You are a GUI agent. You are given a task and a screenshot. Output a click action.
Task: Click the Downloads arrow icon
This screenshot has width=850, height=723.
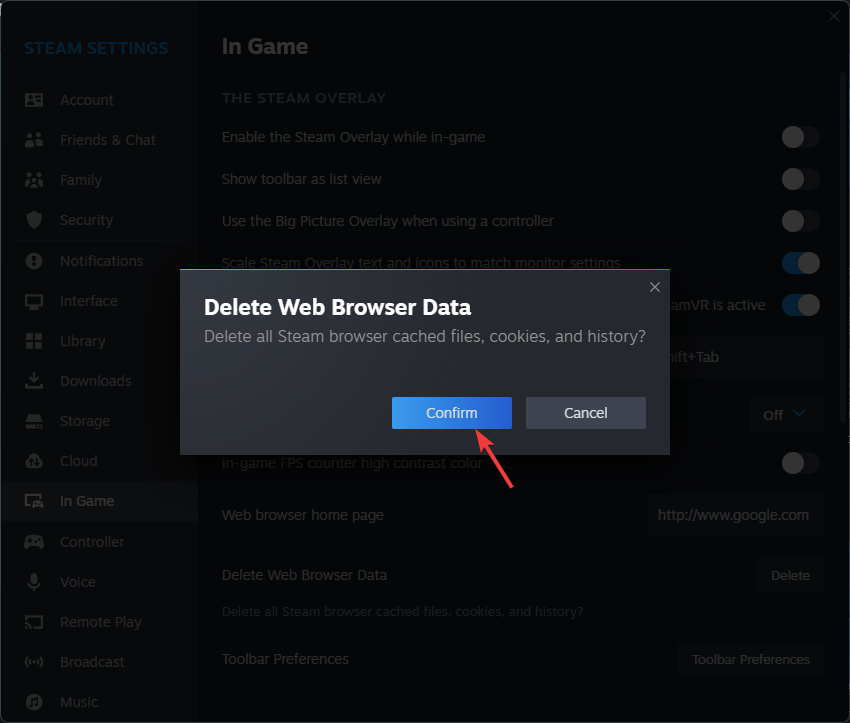34,380
